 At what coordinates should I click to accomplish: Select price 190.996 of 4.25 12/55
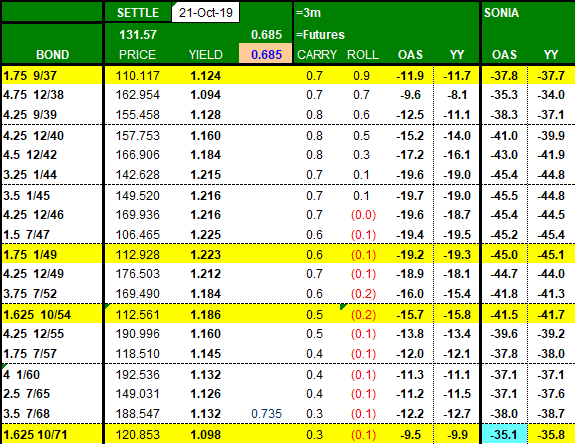[138, 334]
